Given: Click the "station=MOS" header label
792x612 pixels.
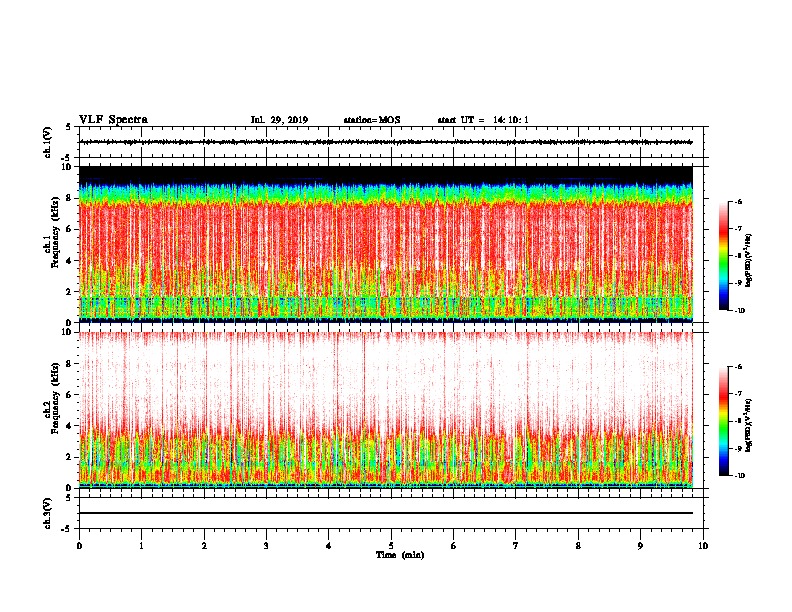Looking at the screenshot, I should point(372,120).
